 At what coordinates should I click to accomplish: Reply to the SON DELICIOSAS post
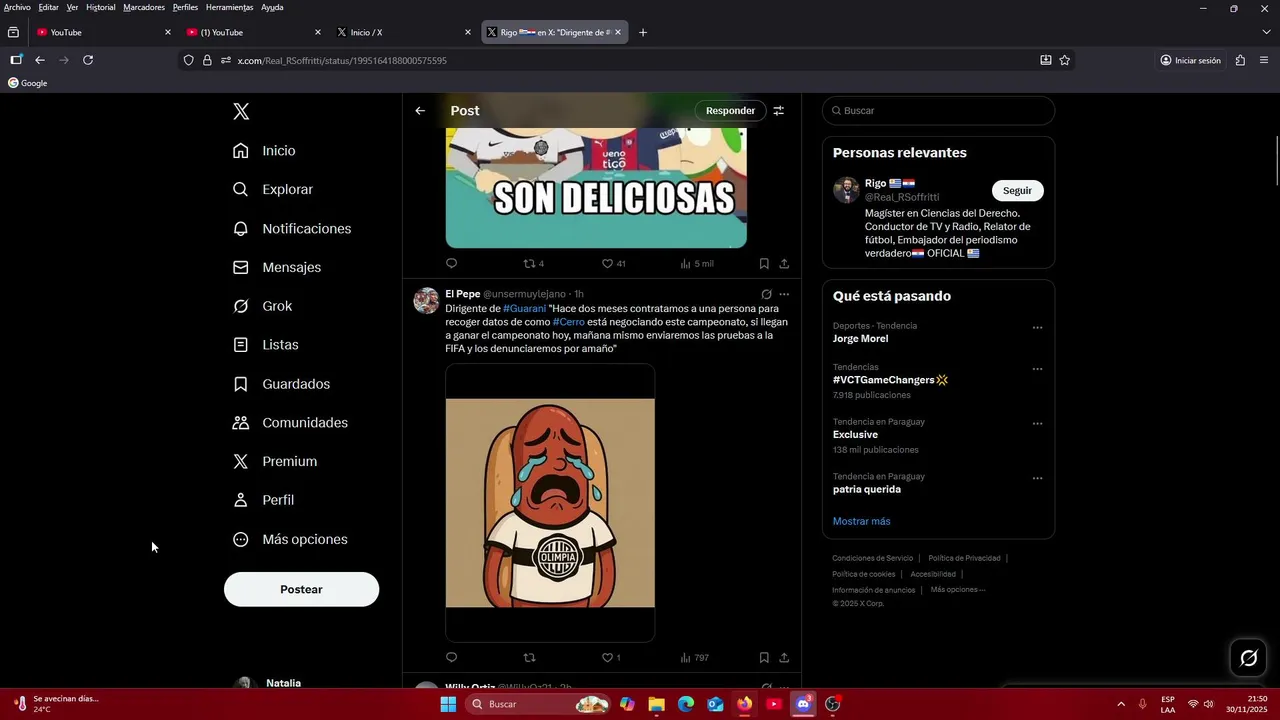(451, 264)
